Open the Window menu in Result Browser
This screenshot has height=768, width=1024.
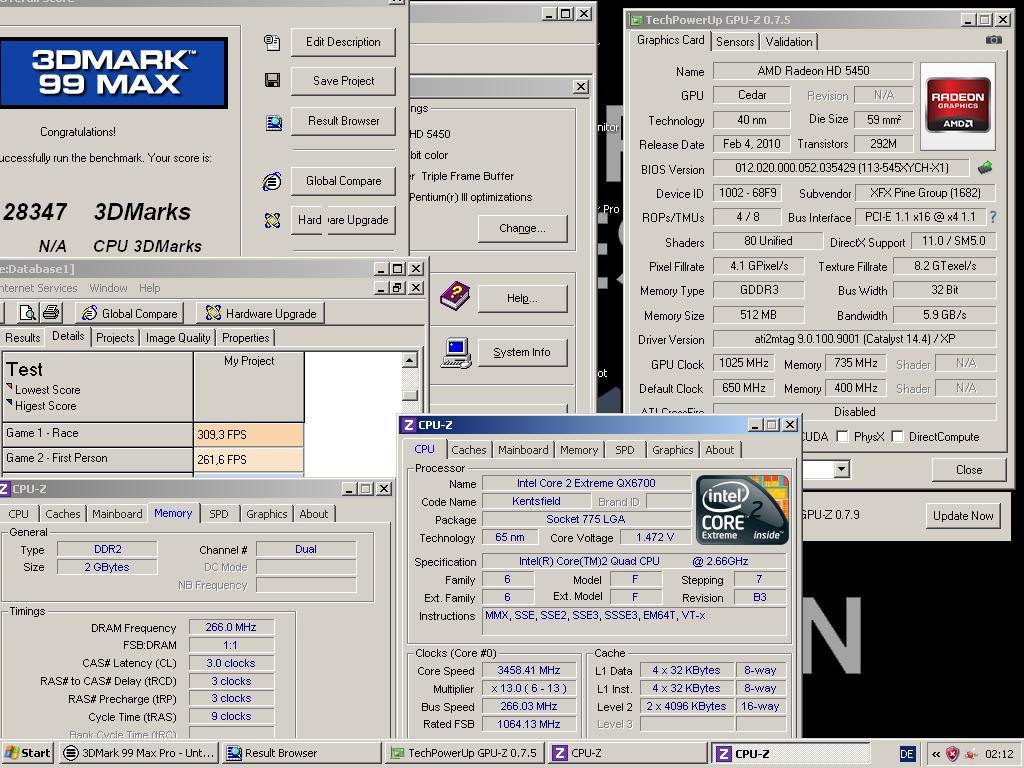point(108,288)
